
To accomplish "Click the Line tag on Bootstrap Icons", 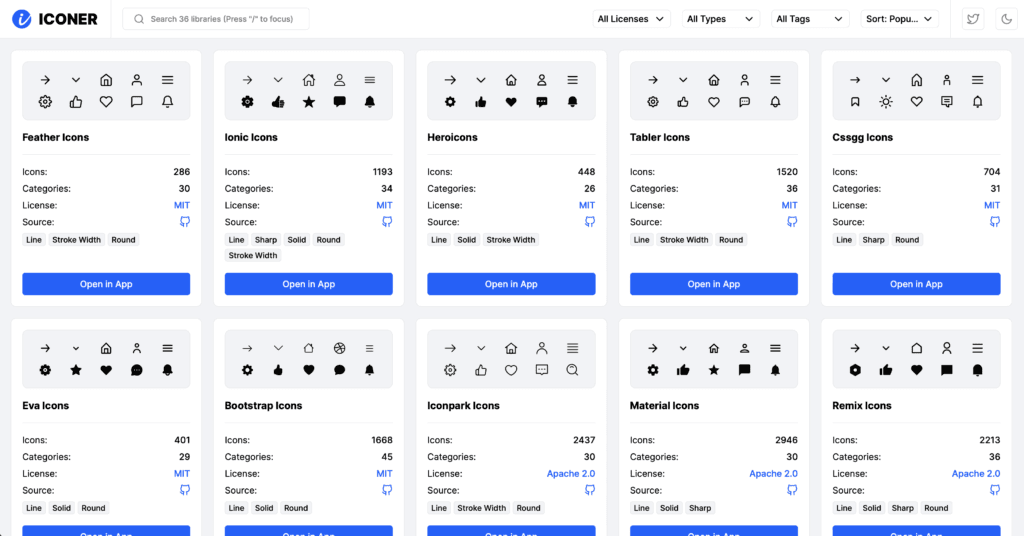I will click(236, 508).
